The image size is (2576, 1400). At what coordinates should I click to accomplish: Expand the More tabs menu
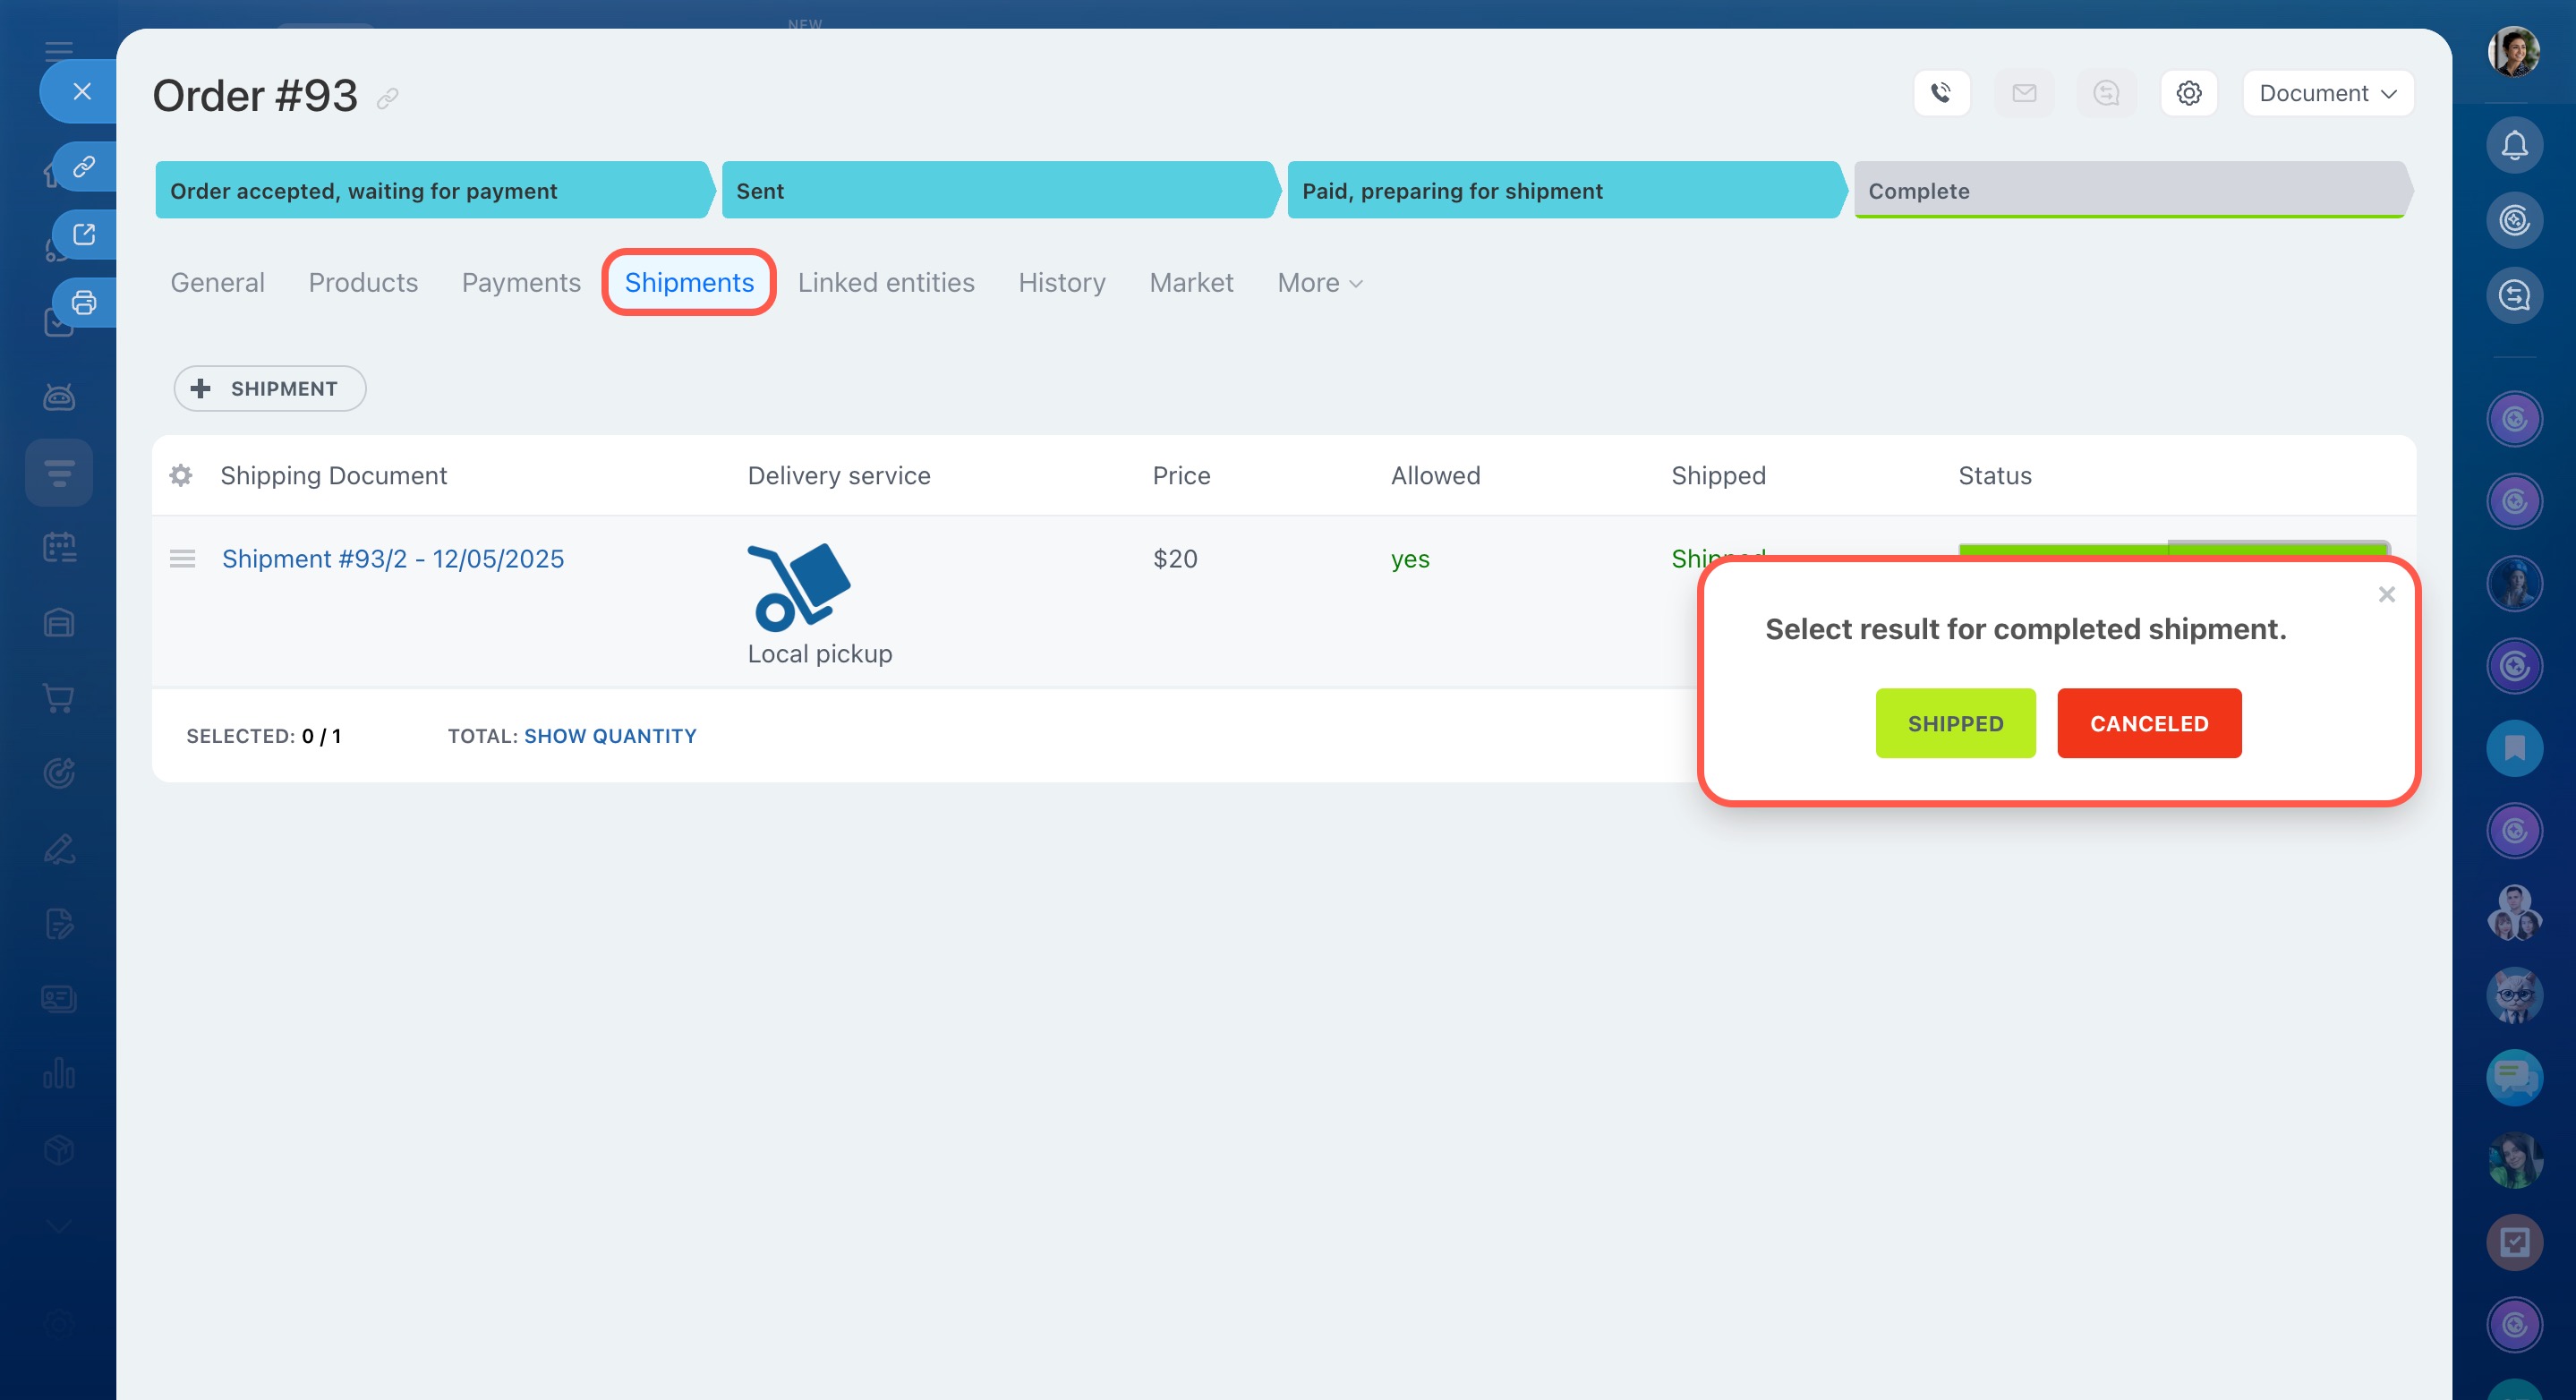coord(1319,283)
